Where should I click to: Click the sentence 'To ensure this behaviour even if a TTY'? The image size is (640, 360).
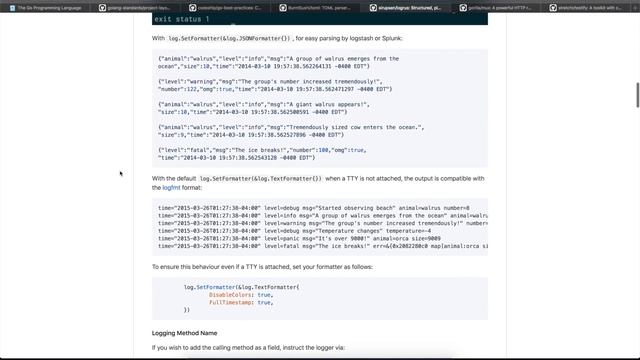coord(262,267)
